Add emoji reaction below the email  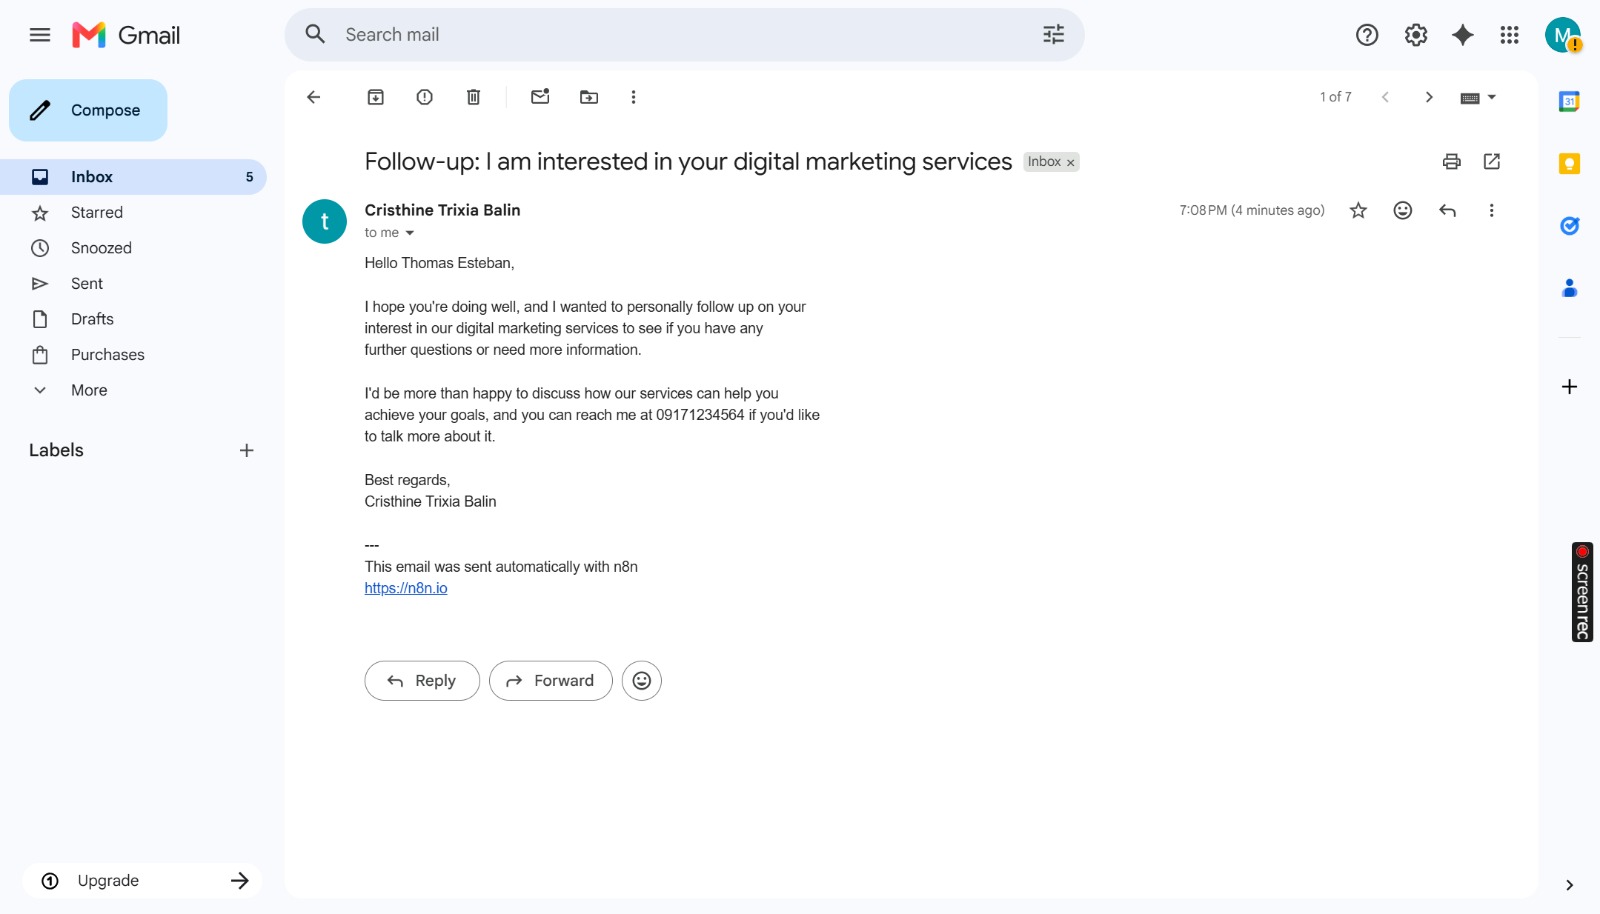click(x=642, y=681)
